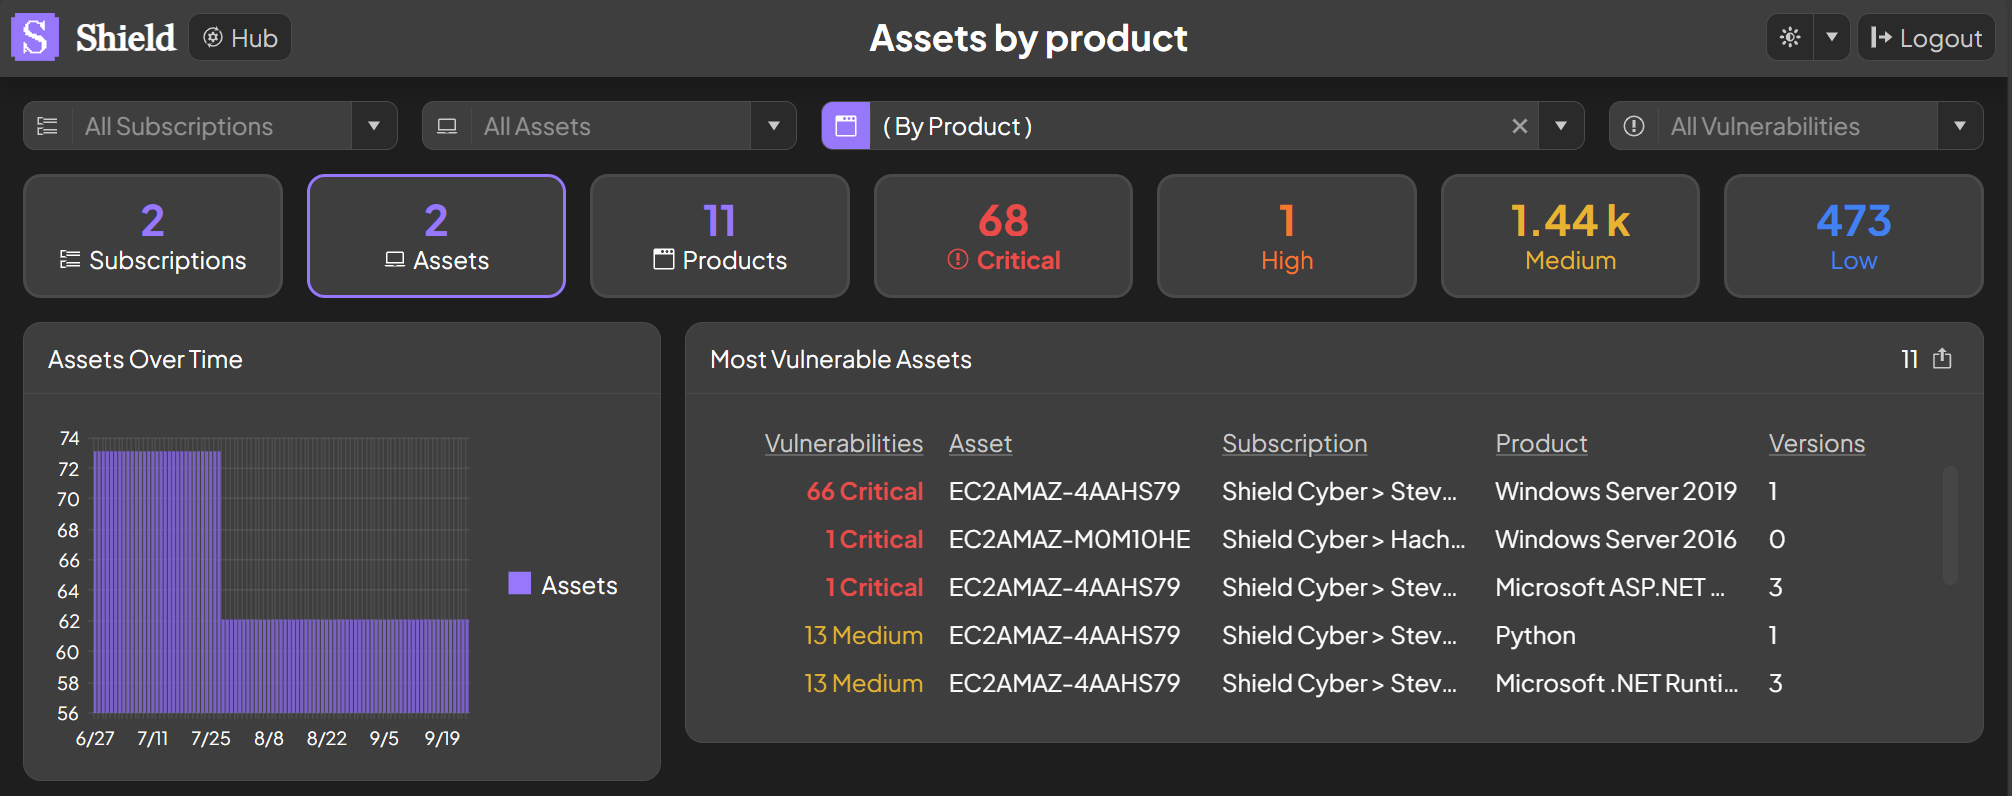Screen dimensions: 2012x796
Task: Click Windows Server 2016 product cell
Action: [x=1616, y=539]
